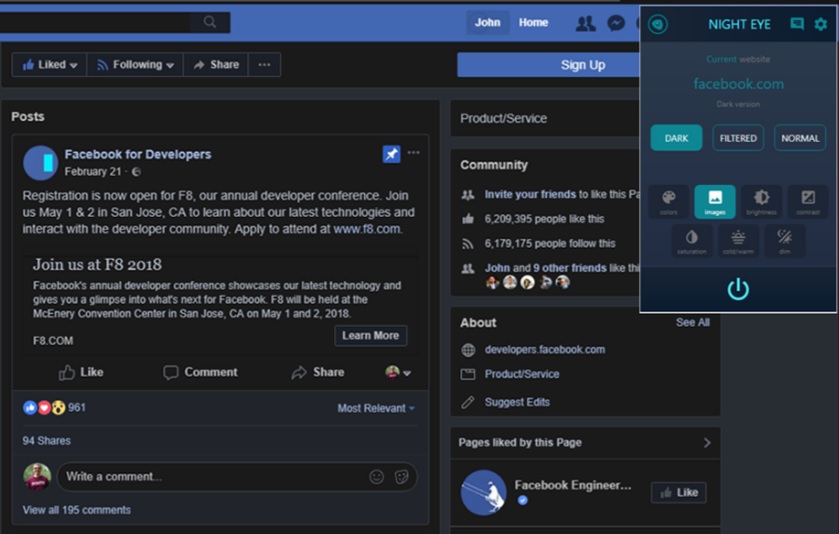Open Facebook Engineering page thumbnail
This screenshot has width=839, height=534.
[x=484, y=492]
